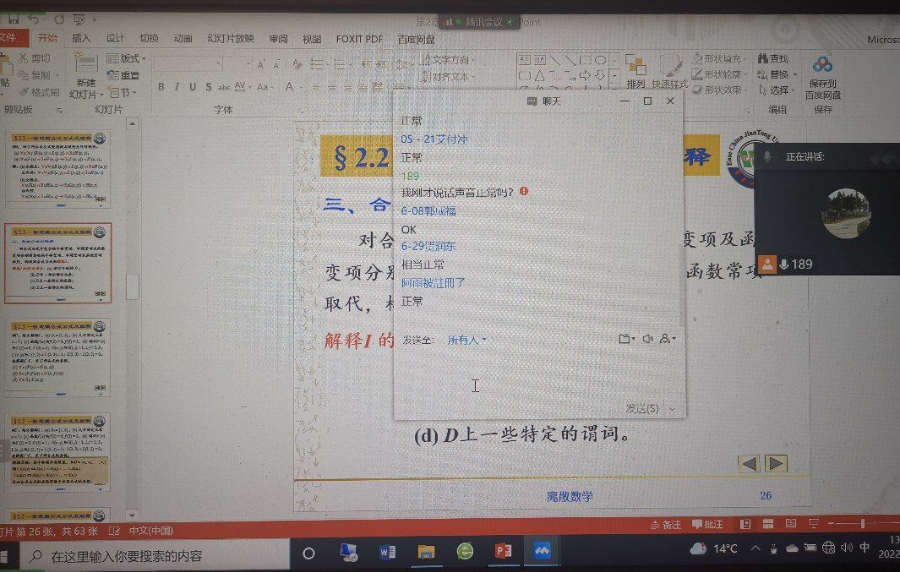Viewport: 900px width, 572px height.
Task: Open the Slide Show (幻灯片放映) tab
Action: point(230,38)
